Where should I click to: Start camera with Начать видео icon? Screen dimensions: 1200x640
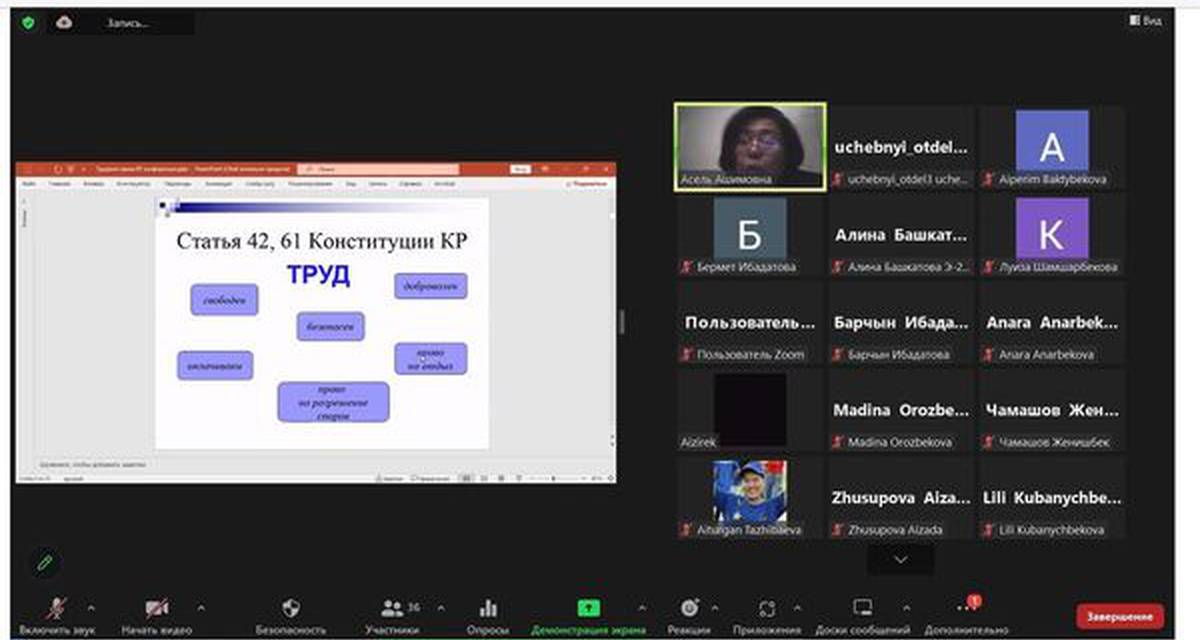coord(156,608)
